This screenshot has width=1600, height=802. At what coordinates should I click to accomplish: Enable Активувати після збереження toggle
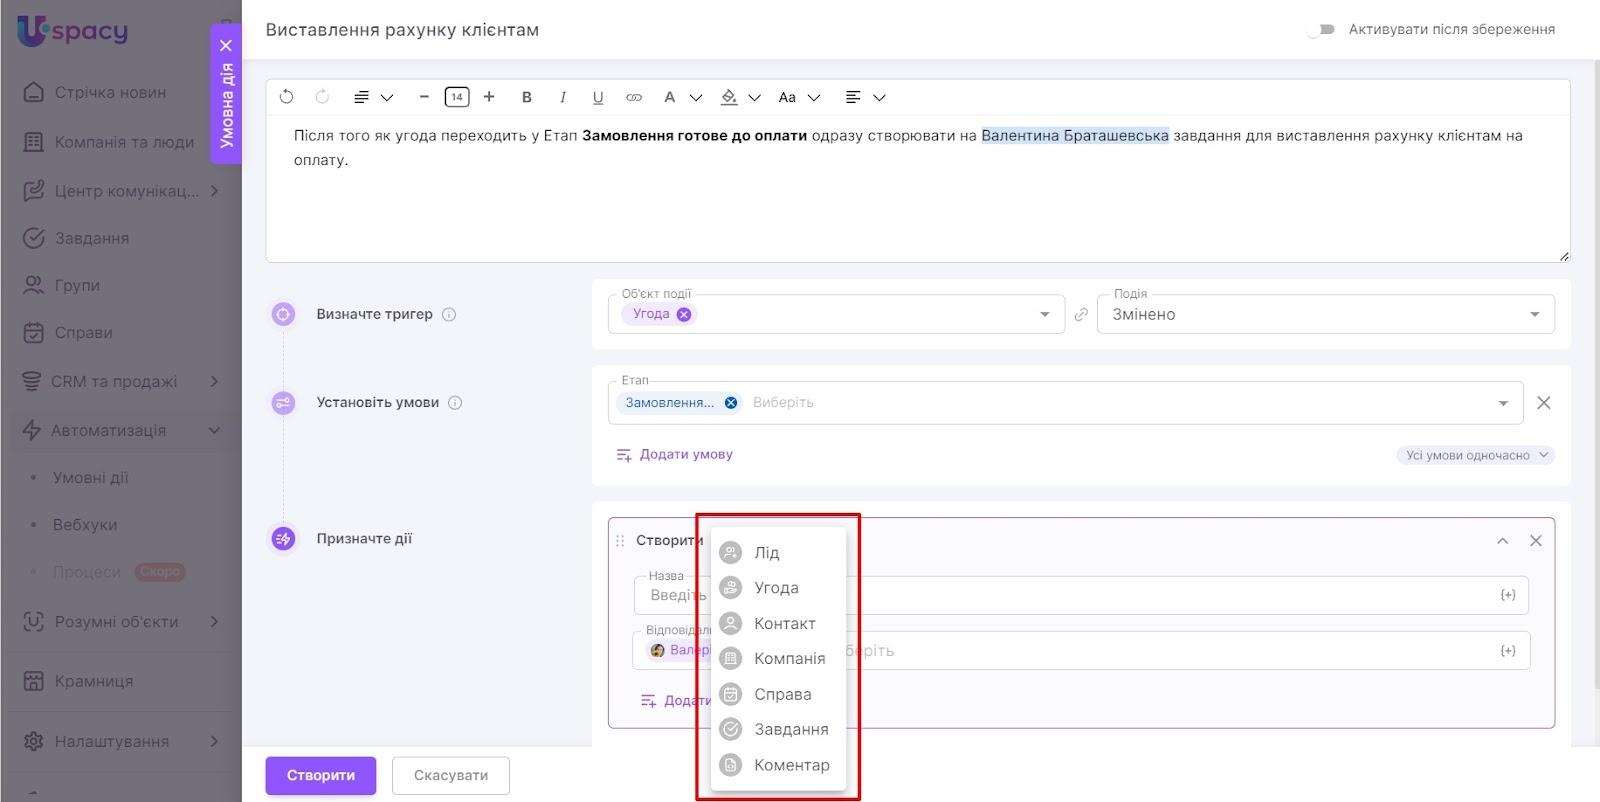pos(1322,30)
